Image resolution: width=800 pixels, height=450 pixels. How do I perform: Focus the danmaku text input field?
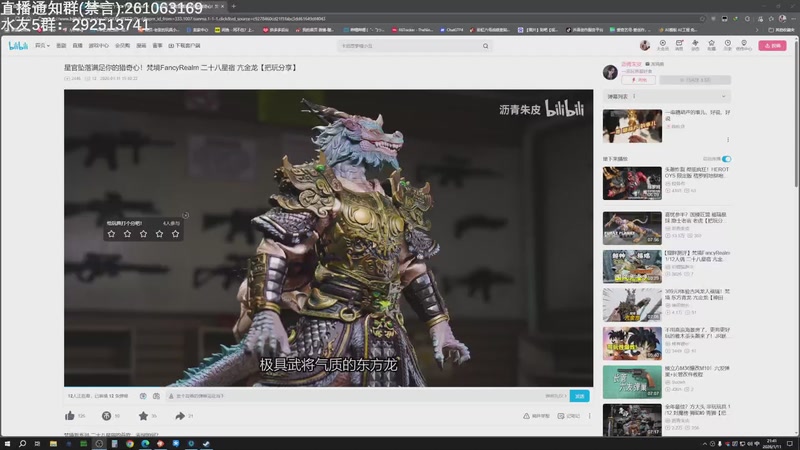coord(357,396)
